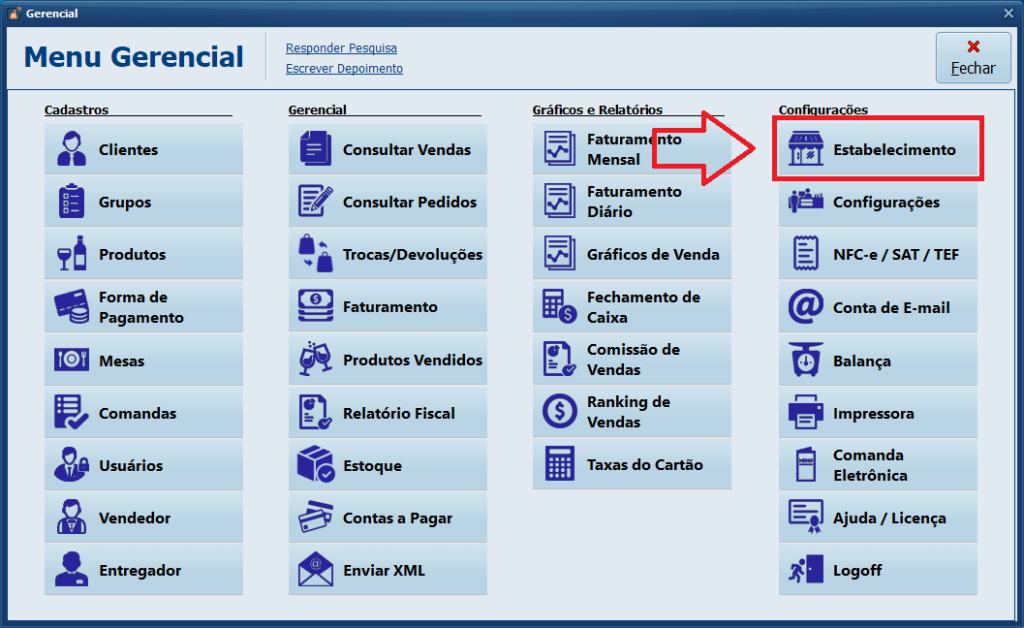Click Taxas do Cartão
1024x628 pixels.
coord(632,463)
